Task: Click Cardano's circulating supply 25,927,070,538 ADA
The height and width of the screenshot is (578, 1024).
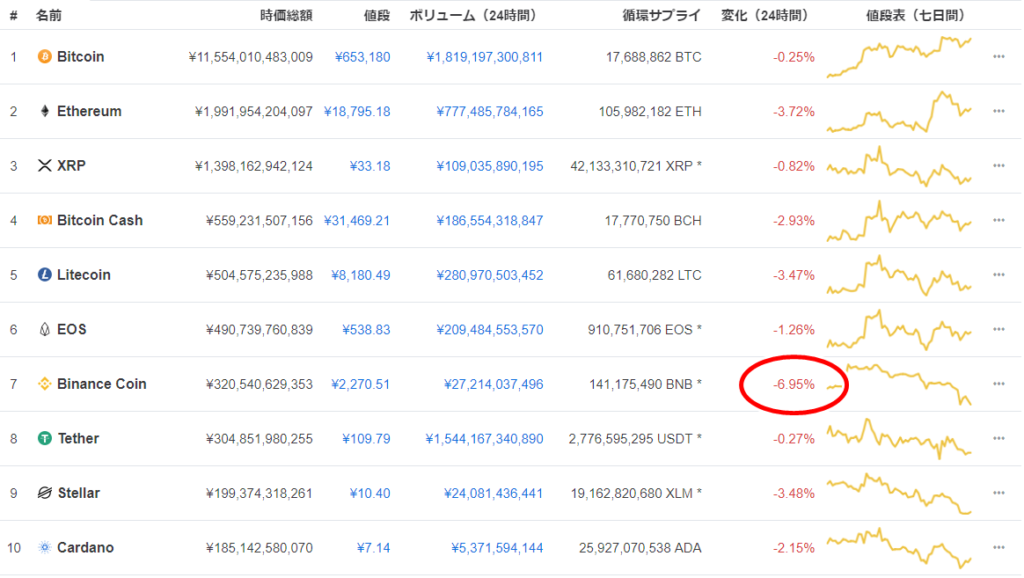Action: pos(640,548)
